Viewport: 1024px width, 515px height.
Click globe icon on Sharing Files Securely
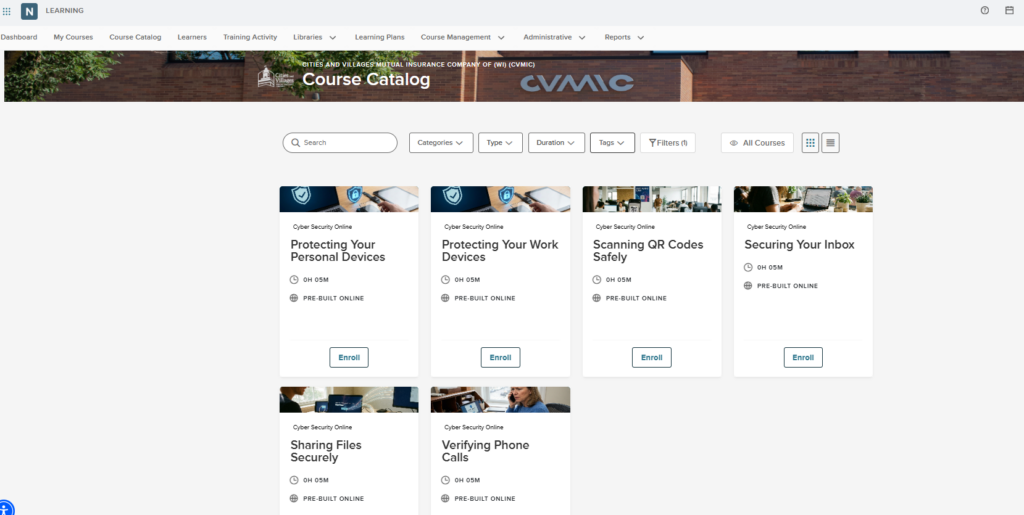[294, 499]
